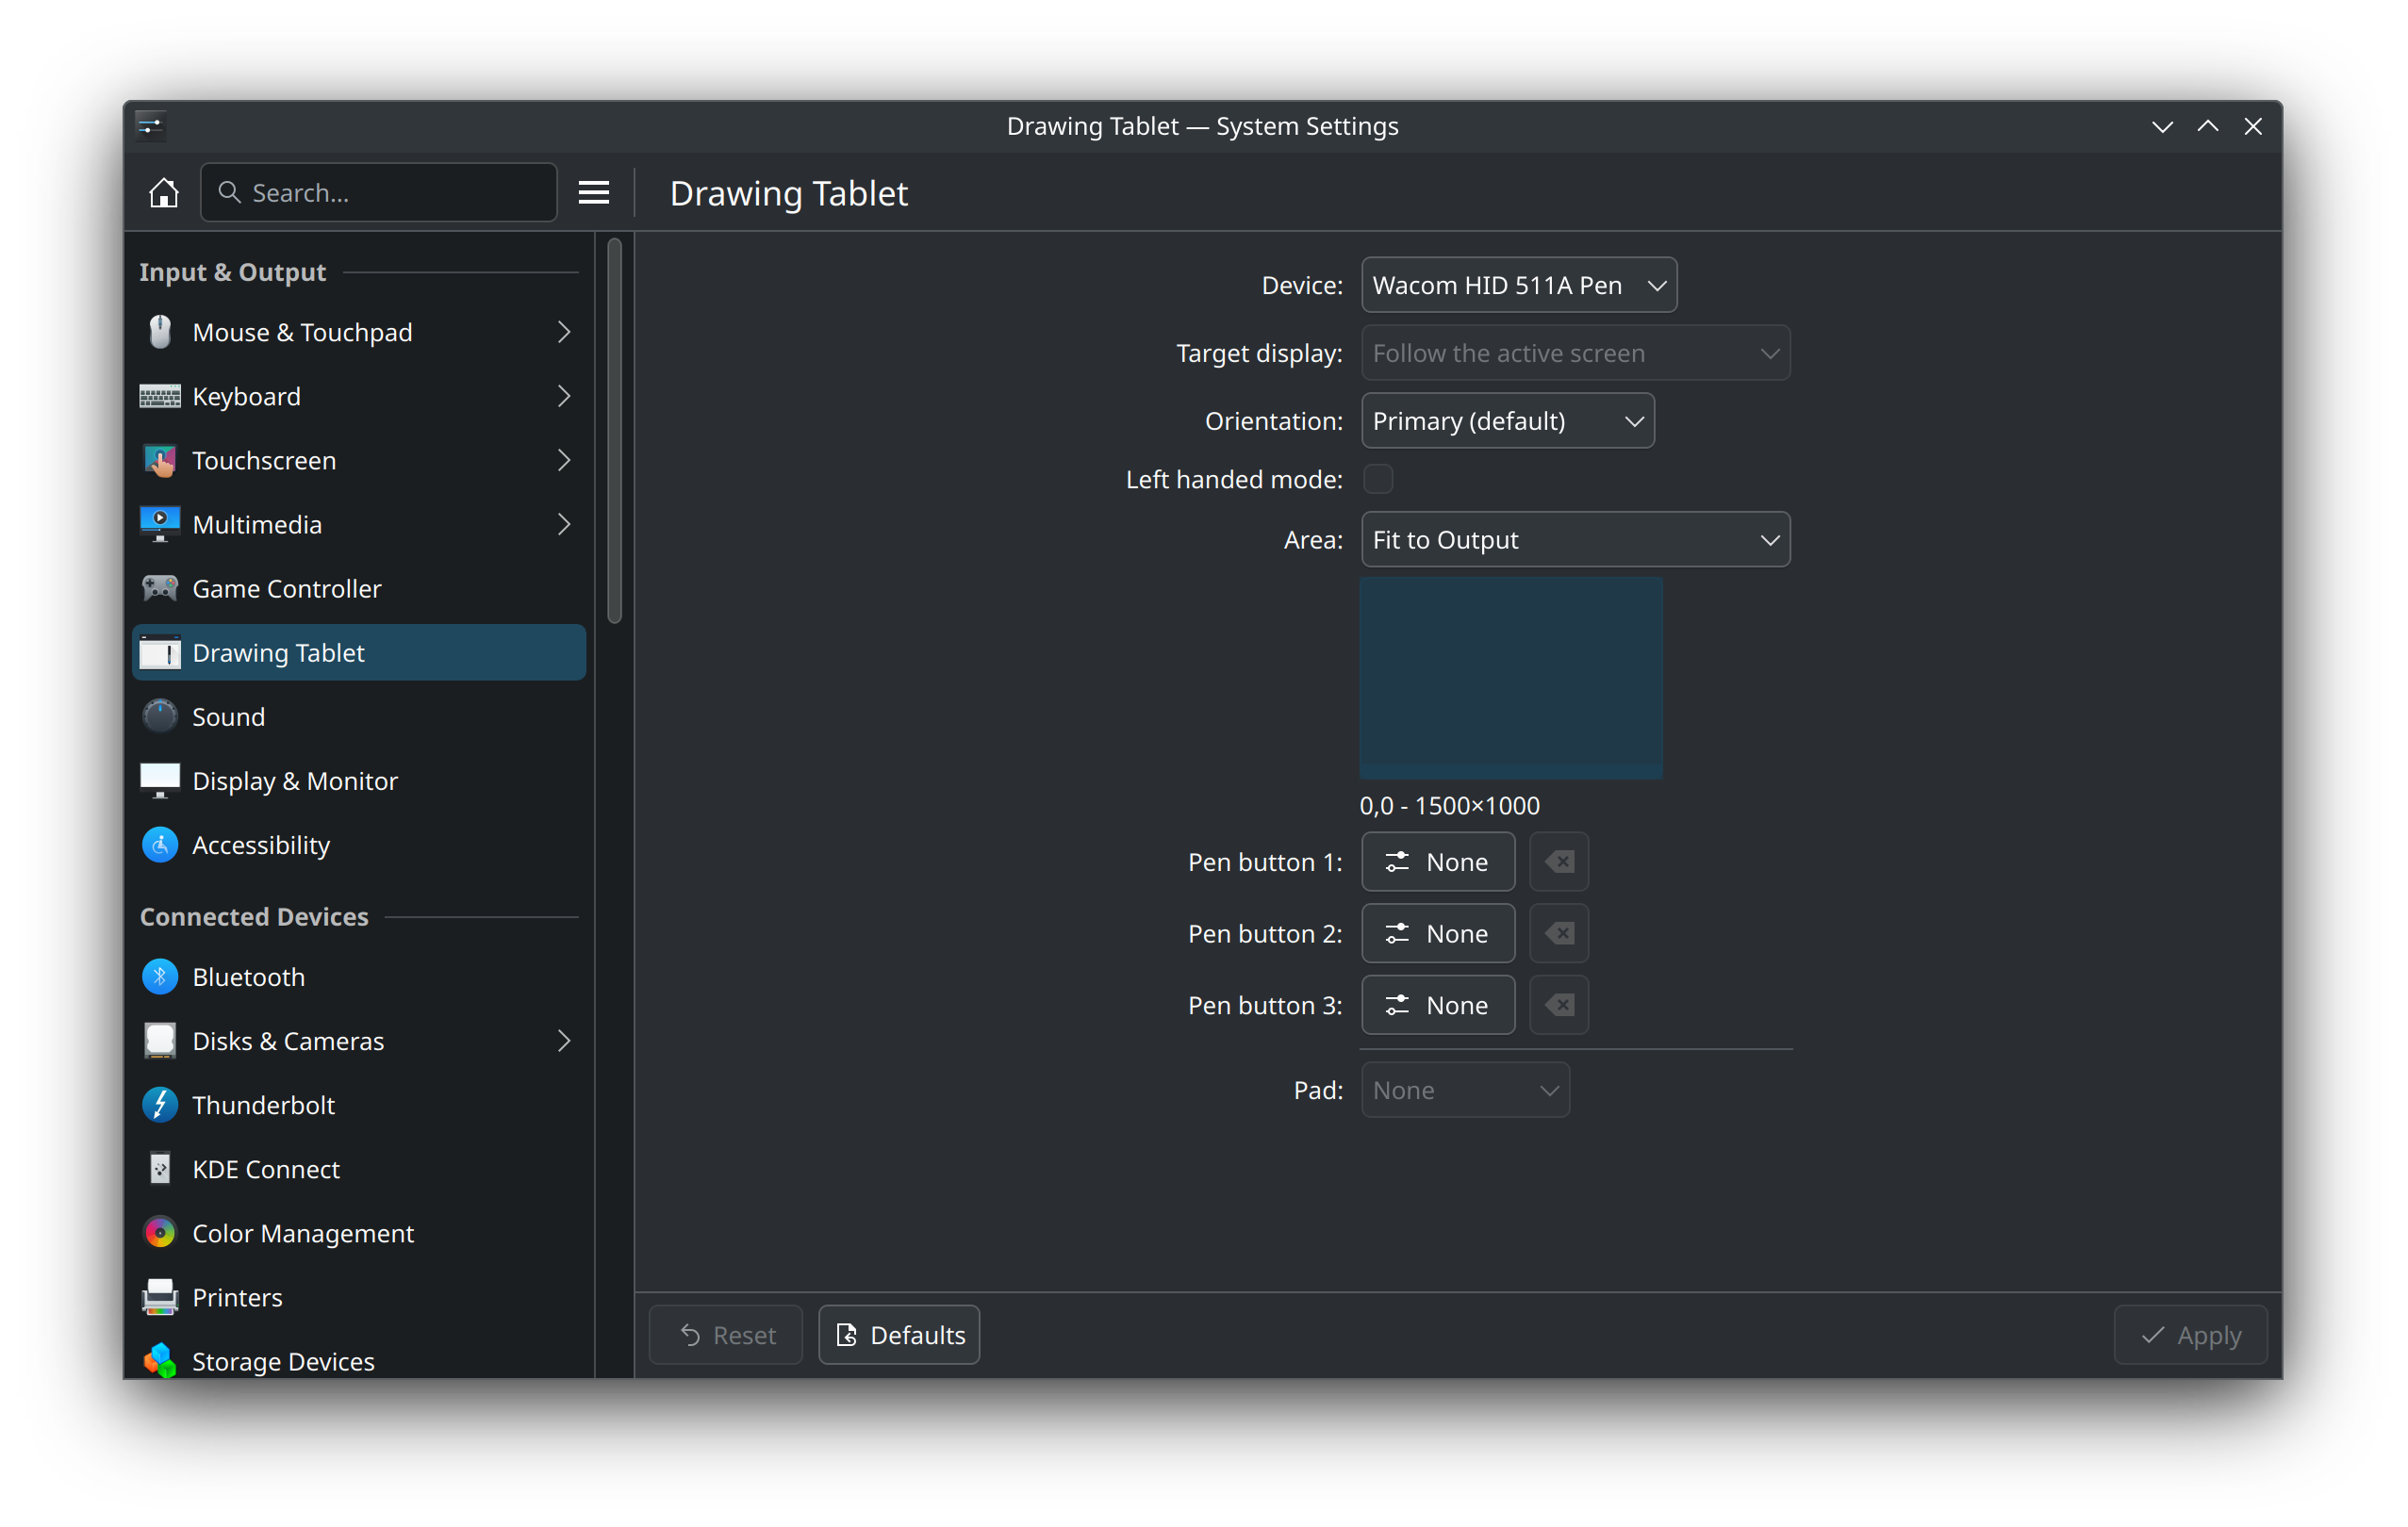Image resolution: width=2408 pixels, height=1527 pixels.
Task: Click the home icon in the toolbar
Action: click(x=164, y=192)
